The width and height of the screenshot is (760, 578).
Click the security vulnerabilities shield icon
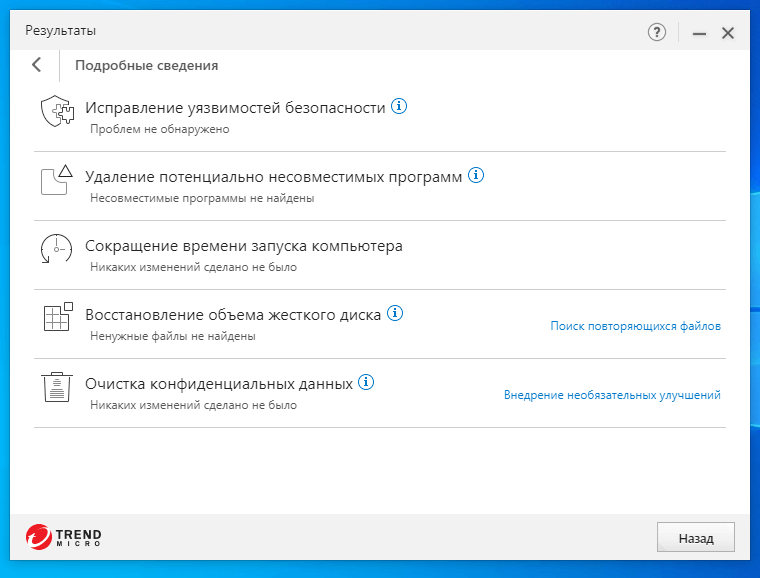pos(56,112)
